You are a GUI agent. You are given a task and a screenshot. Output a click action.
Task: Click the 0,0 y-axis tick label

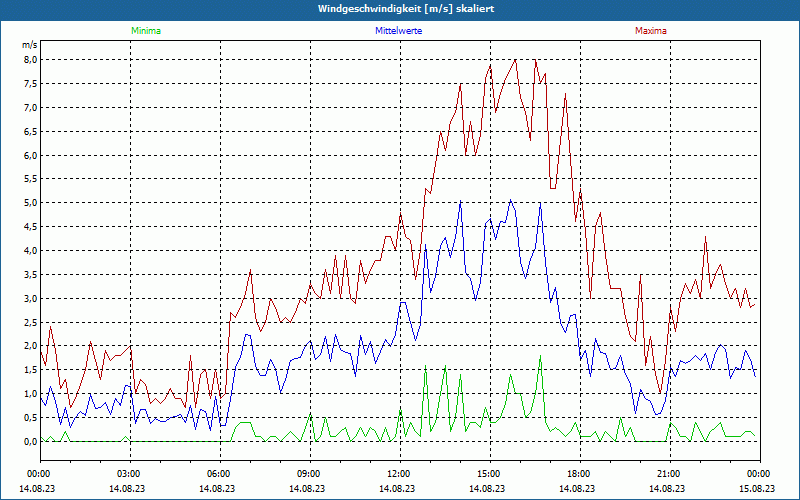click(x=29, y=442)
